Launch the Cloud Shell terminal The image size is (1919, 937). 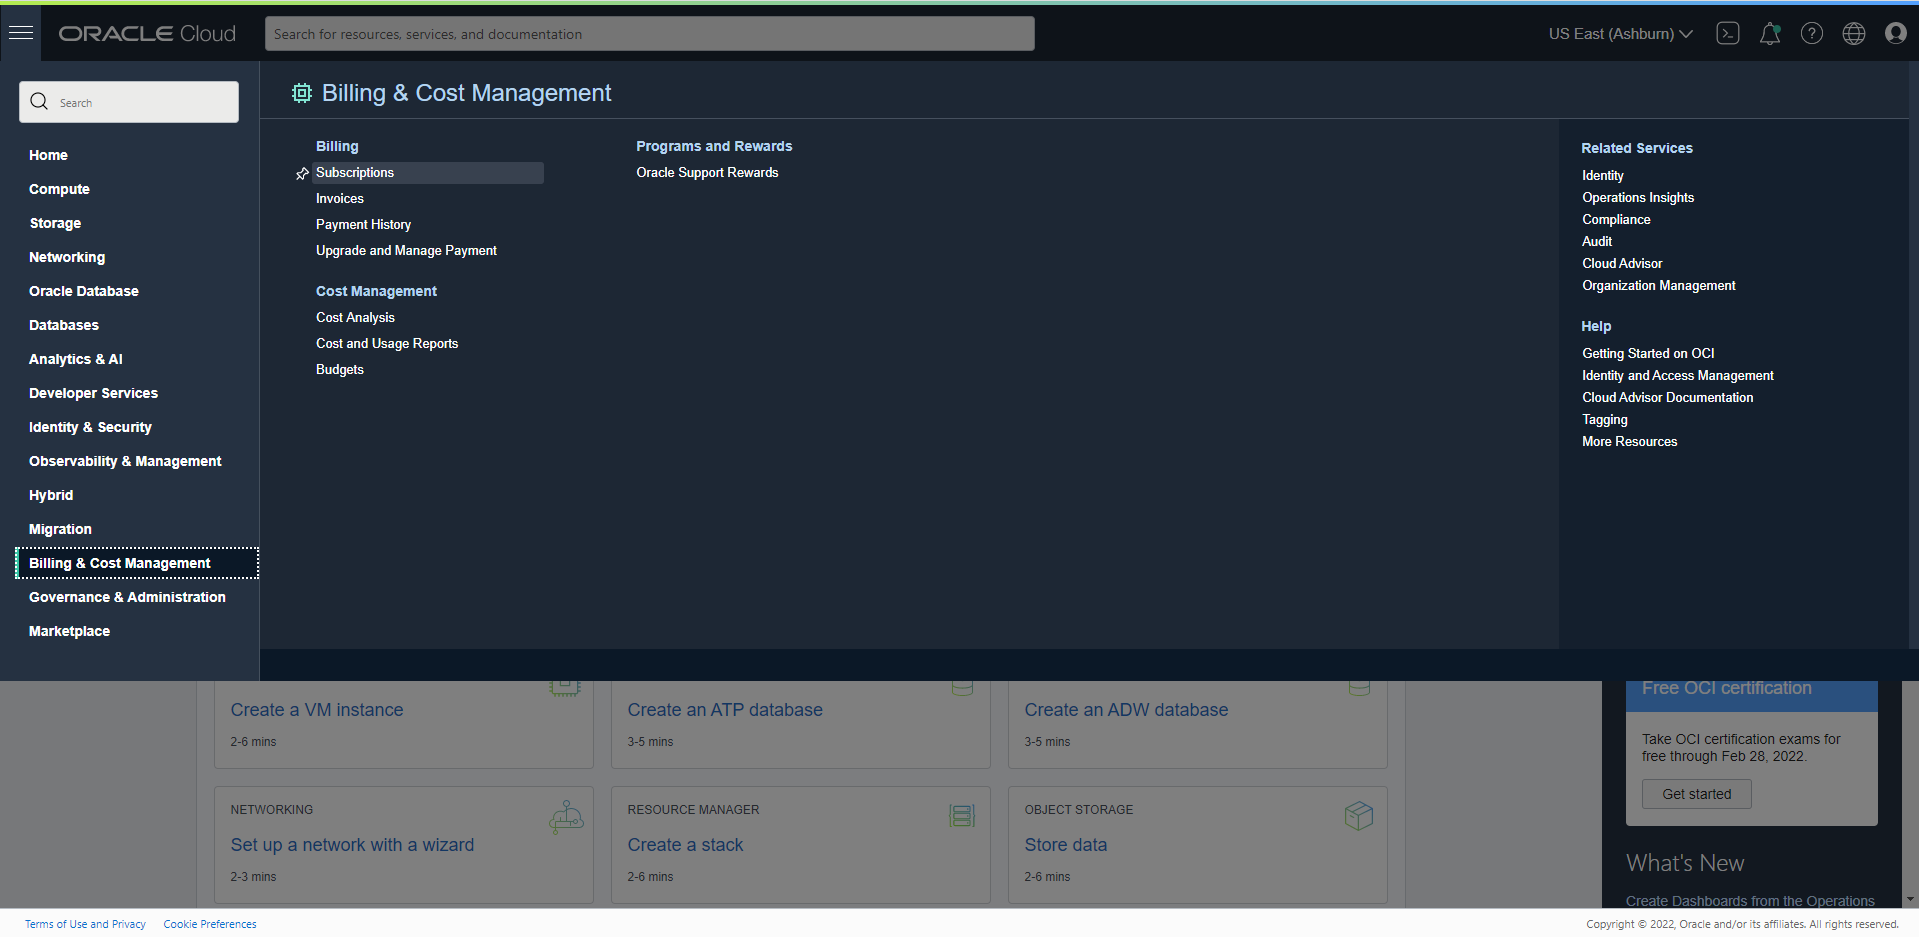[1728, 33]
